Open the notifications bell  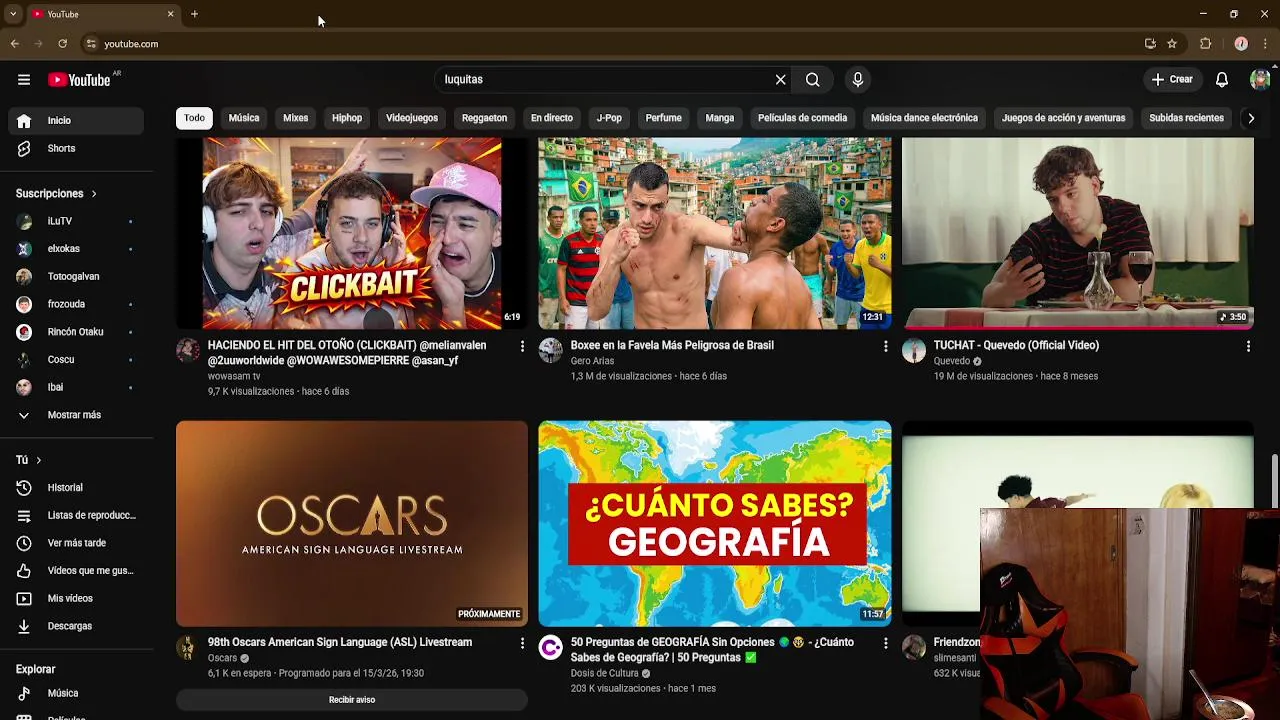(1222, 80)
